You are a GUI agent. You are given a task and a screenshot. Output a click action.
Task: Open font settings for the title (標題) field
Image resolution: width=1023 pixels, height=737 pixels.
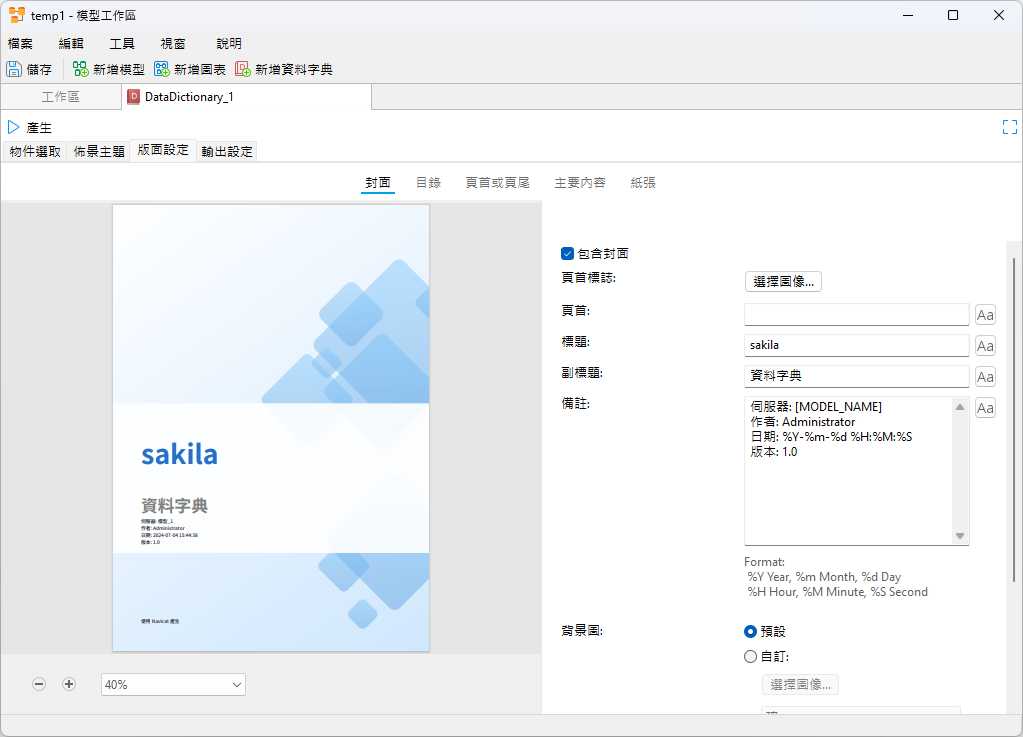click(985, 346)
